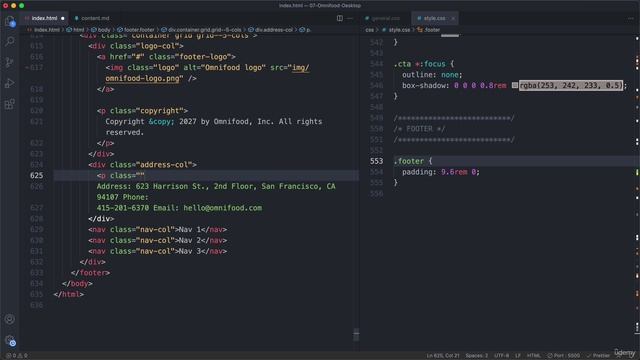Click the .footer selector in CSS
Screen dimensions: 640x360
click(409, 161)
